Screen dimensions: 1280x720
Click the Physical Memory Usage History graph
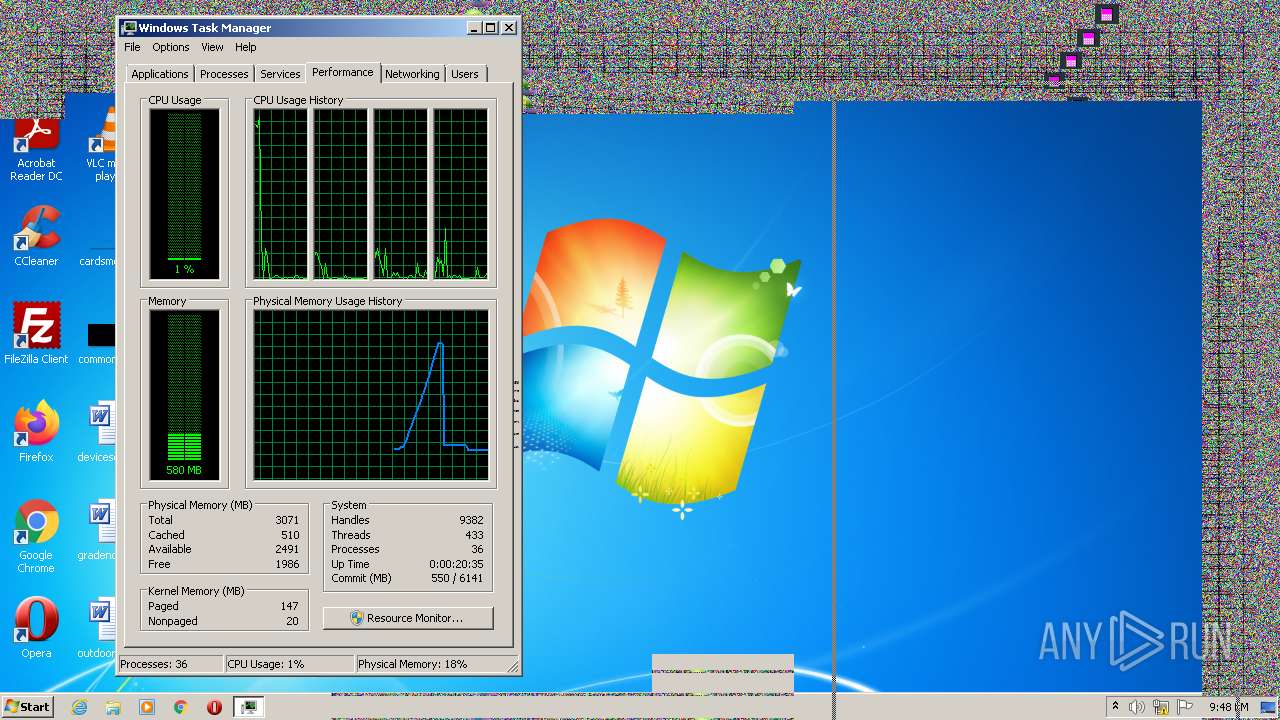(x=371, y=395)
